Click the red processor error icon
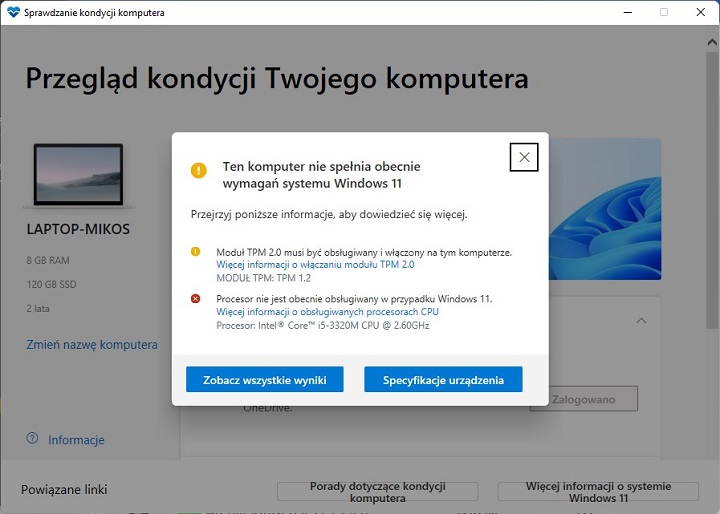The width and height of the screenshot is (720, 514). pyautogui.click(x=196, y=299)
